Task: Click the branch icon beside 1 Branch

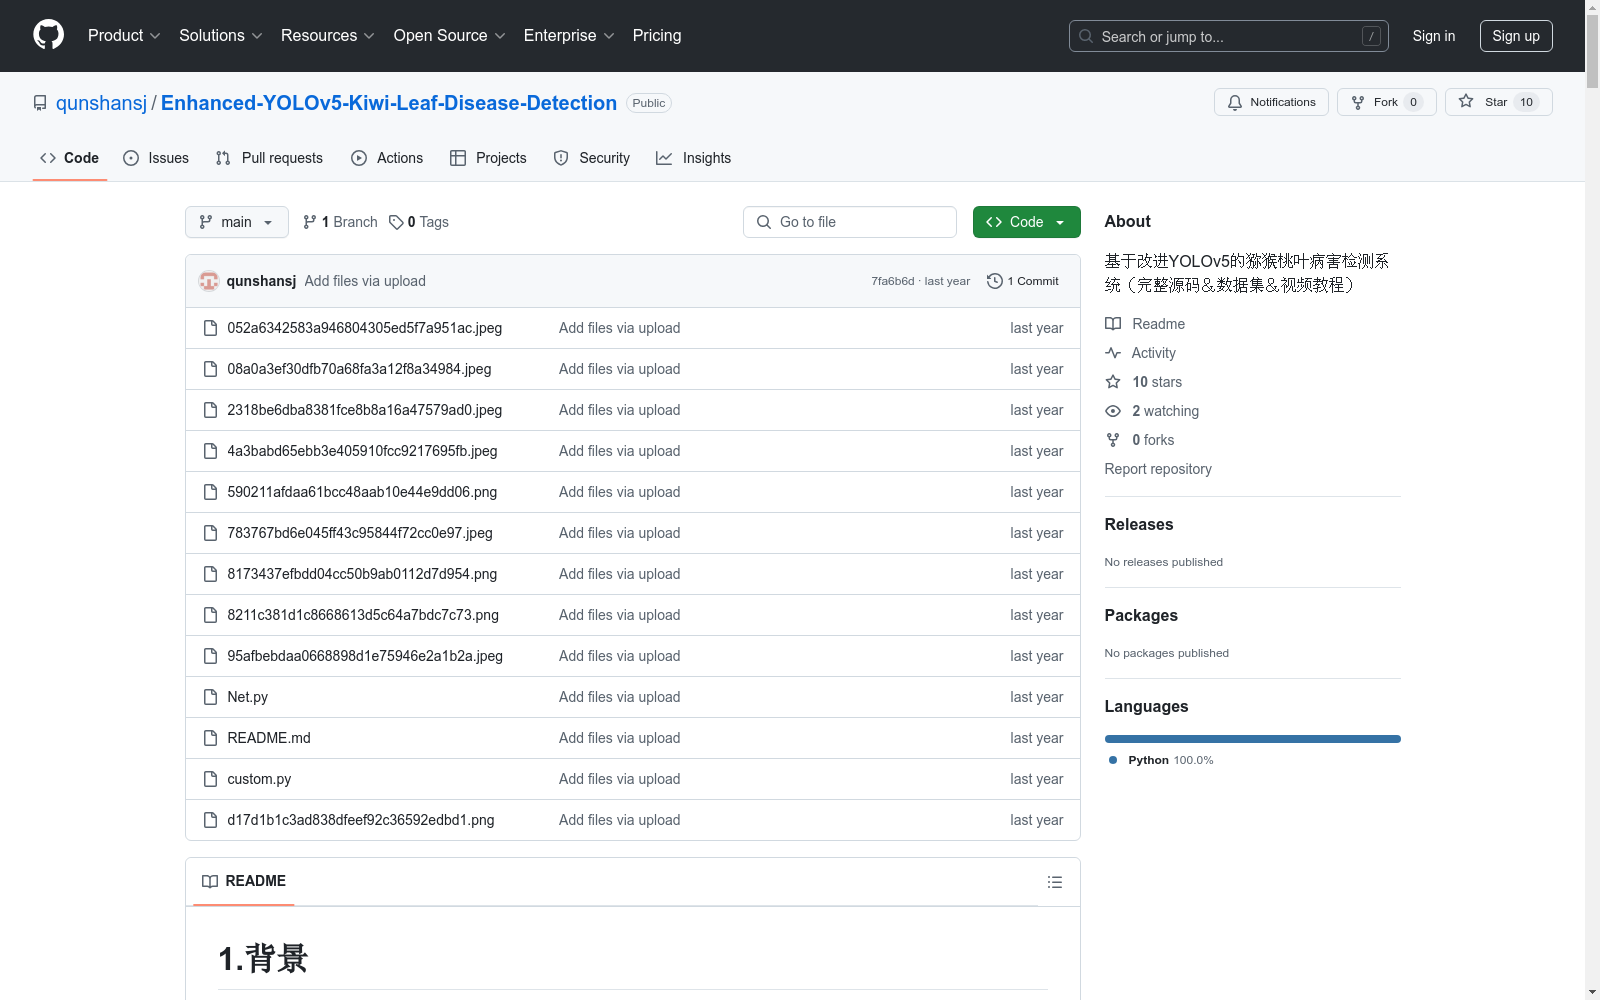Action: 310,222
